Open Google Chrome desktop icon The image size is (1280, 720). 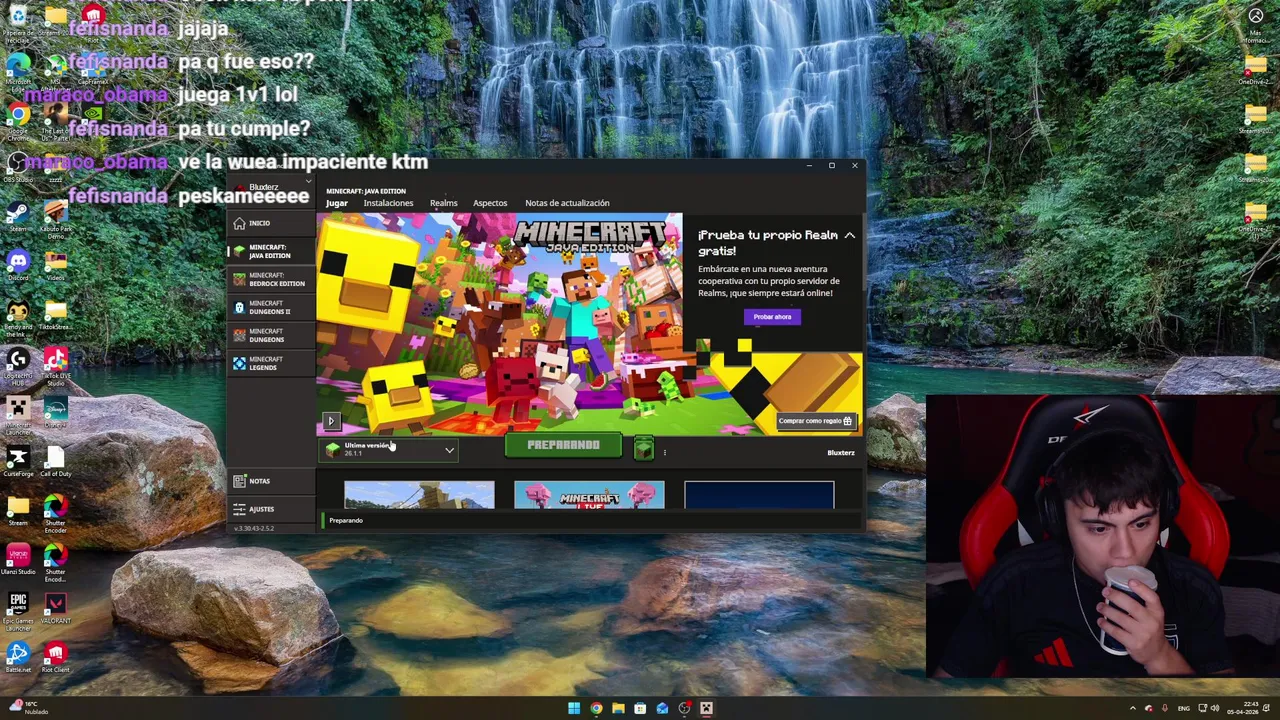(x=17, y=119)
